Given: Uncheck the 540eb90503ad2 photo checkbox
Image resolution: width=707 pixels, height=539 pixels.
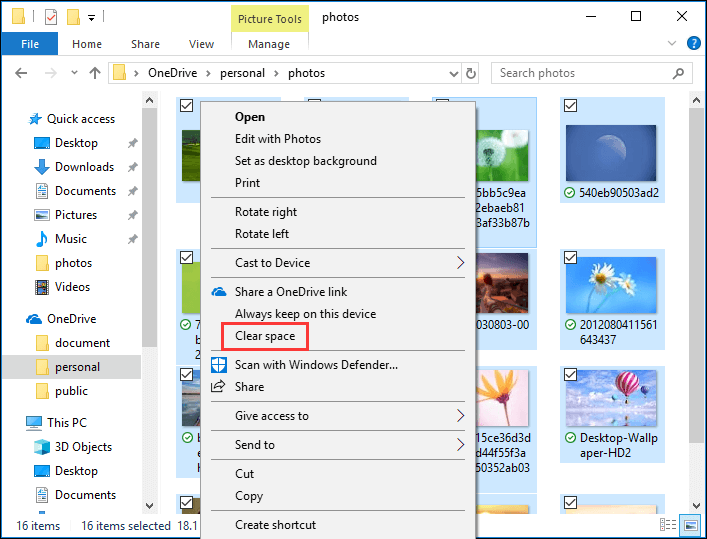Looking at the screenshot, I should tap(570, 106).
